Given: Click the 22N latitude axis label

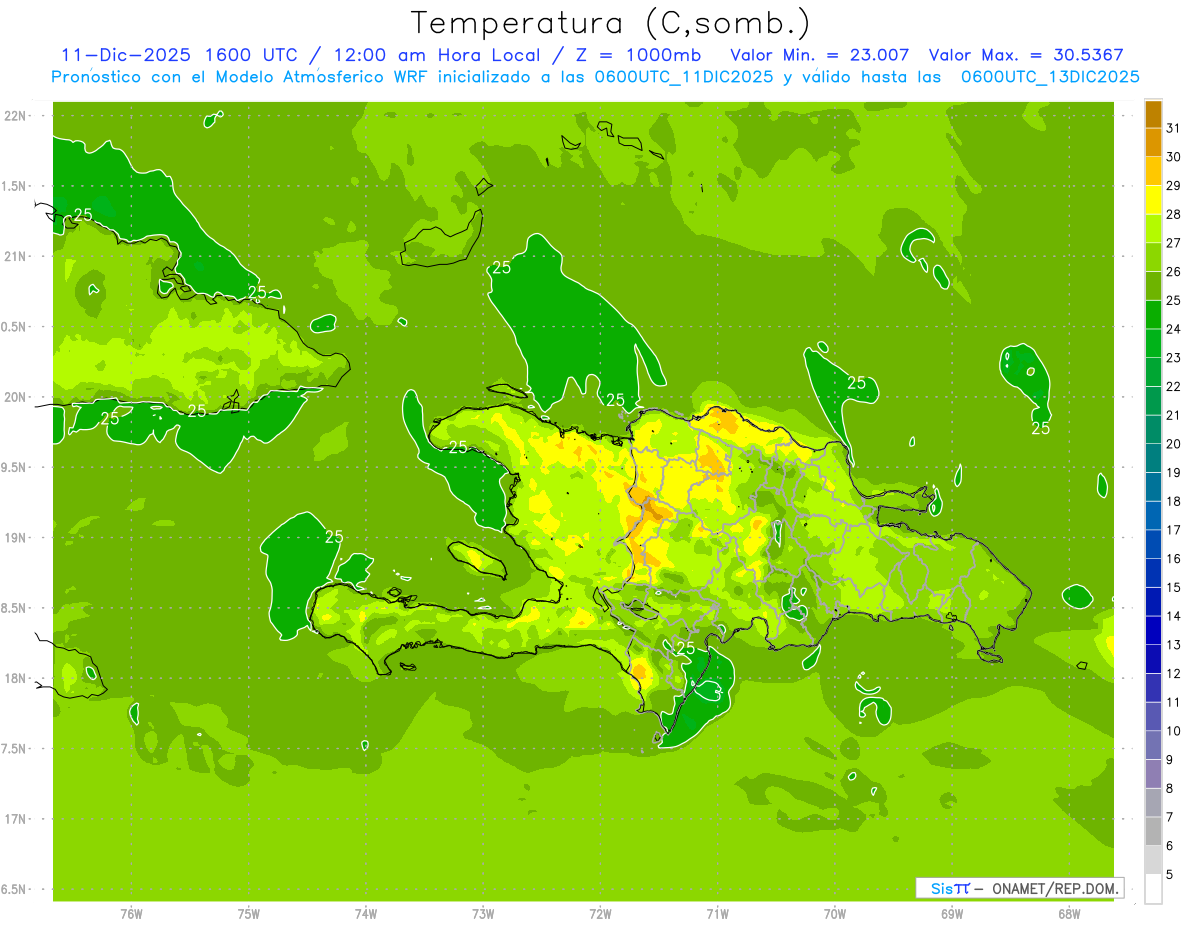Looking at the screenshot, I should pos(17,116).
